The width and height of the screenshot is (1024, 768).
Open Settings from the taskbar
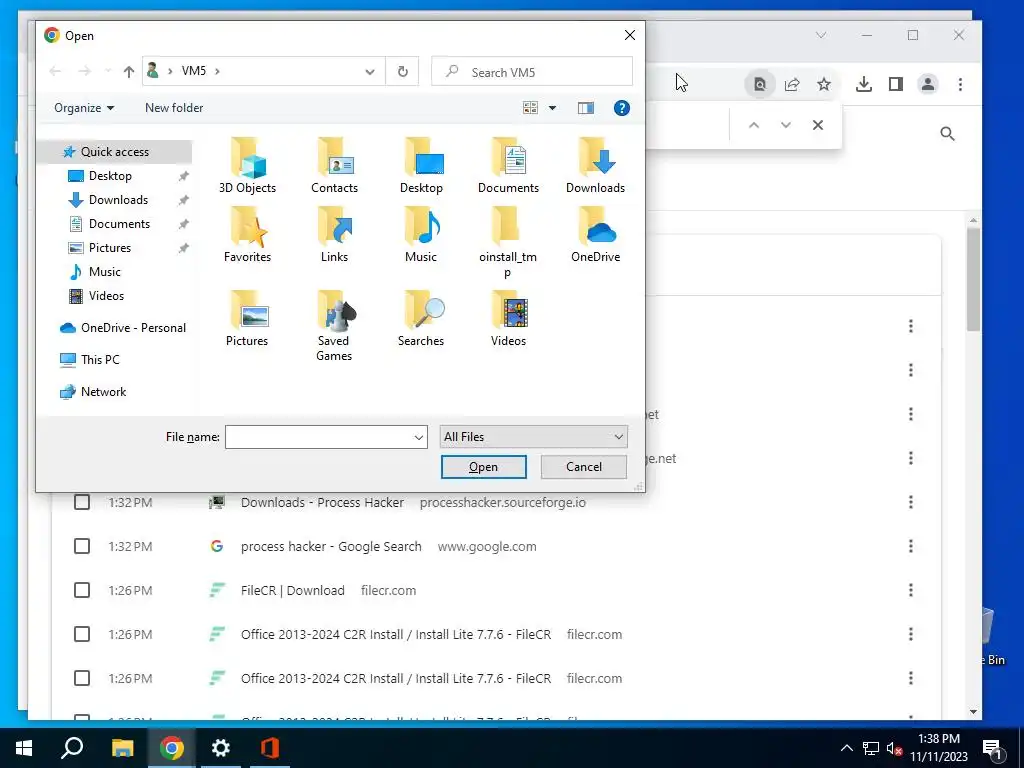(221, 748)
